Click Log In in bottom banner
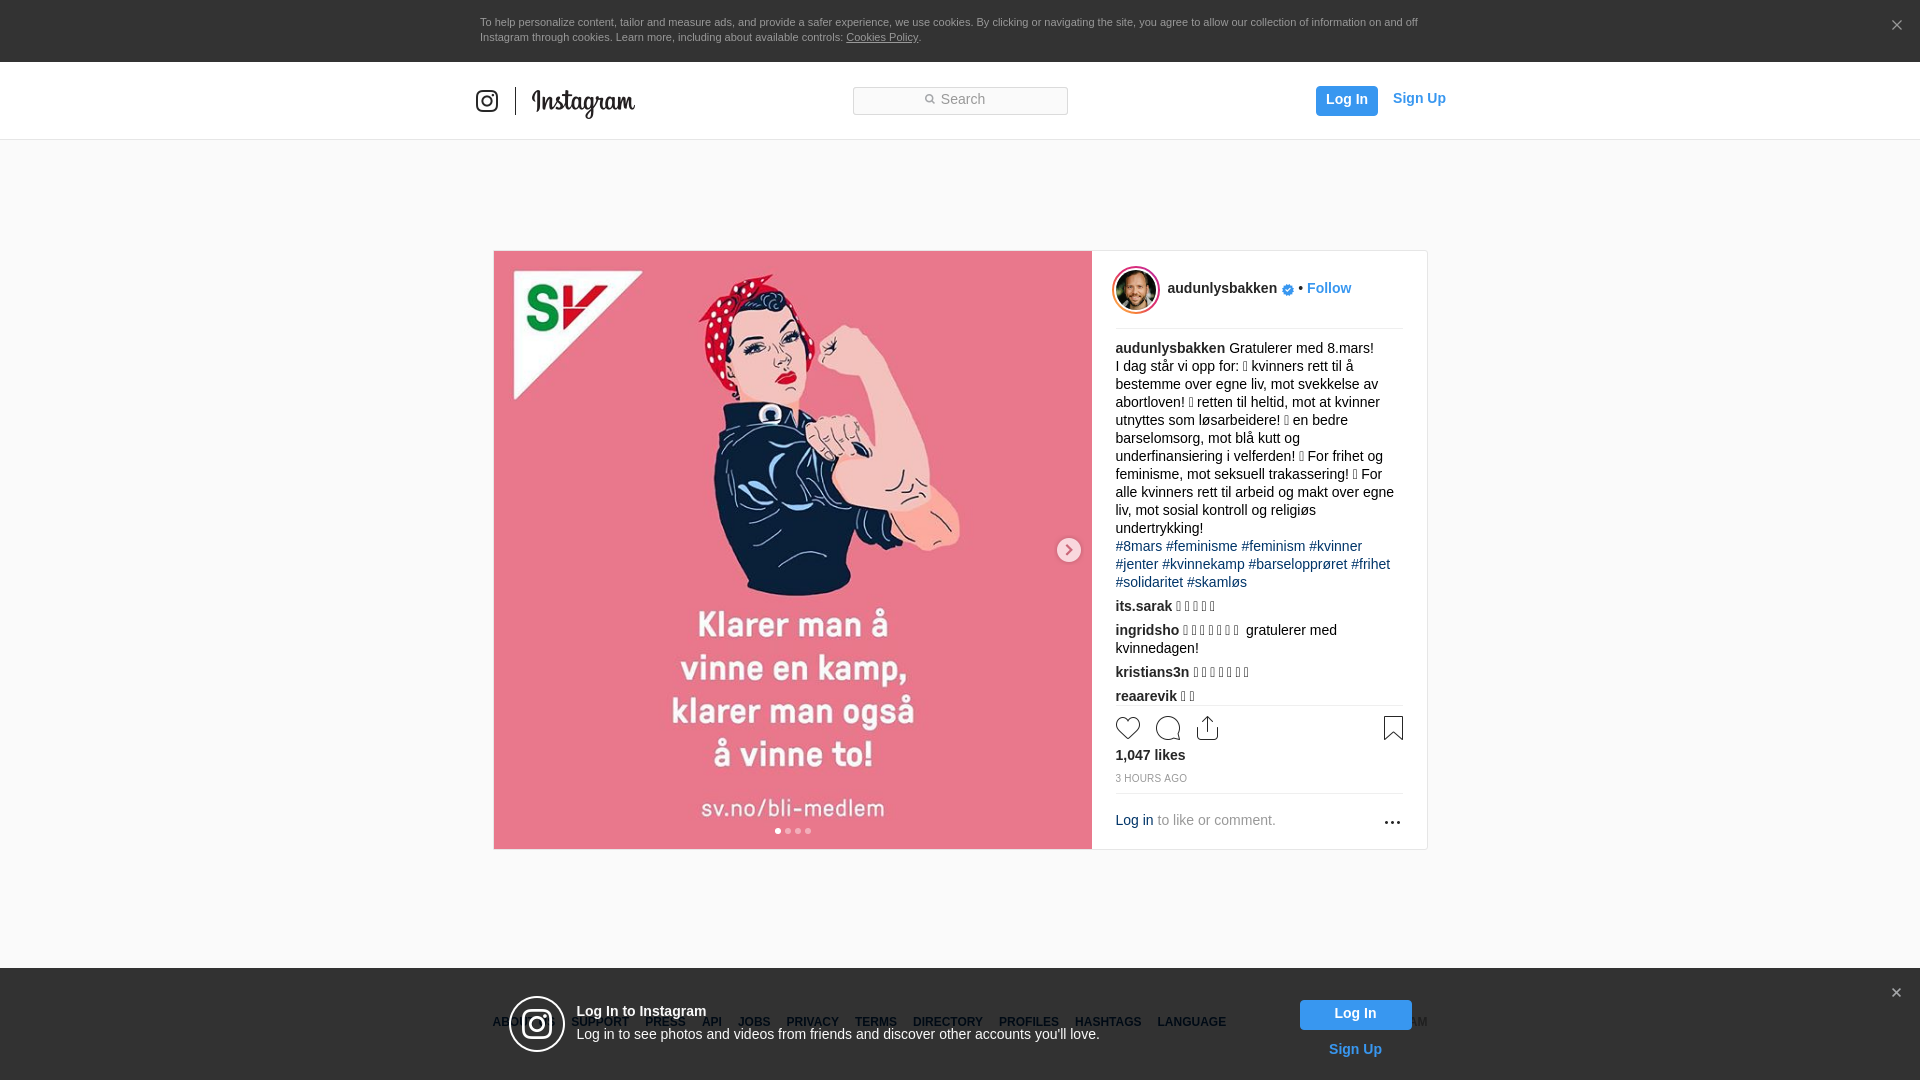 [x=1355, y=1014]
